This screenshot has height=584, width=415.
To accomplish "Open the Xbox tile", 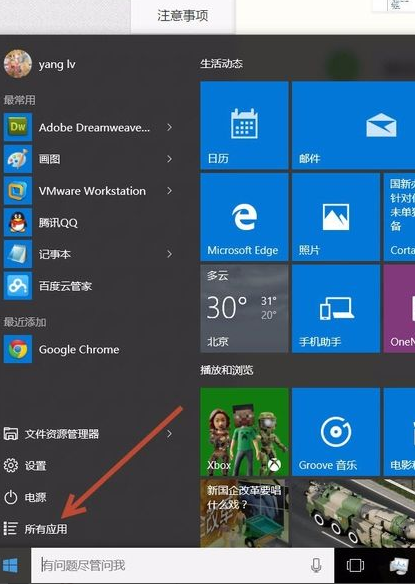I will point(244,432).
